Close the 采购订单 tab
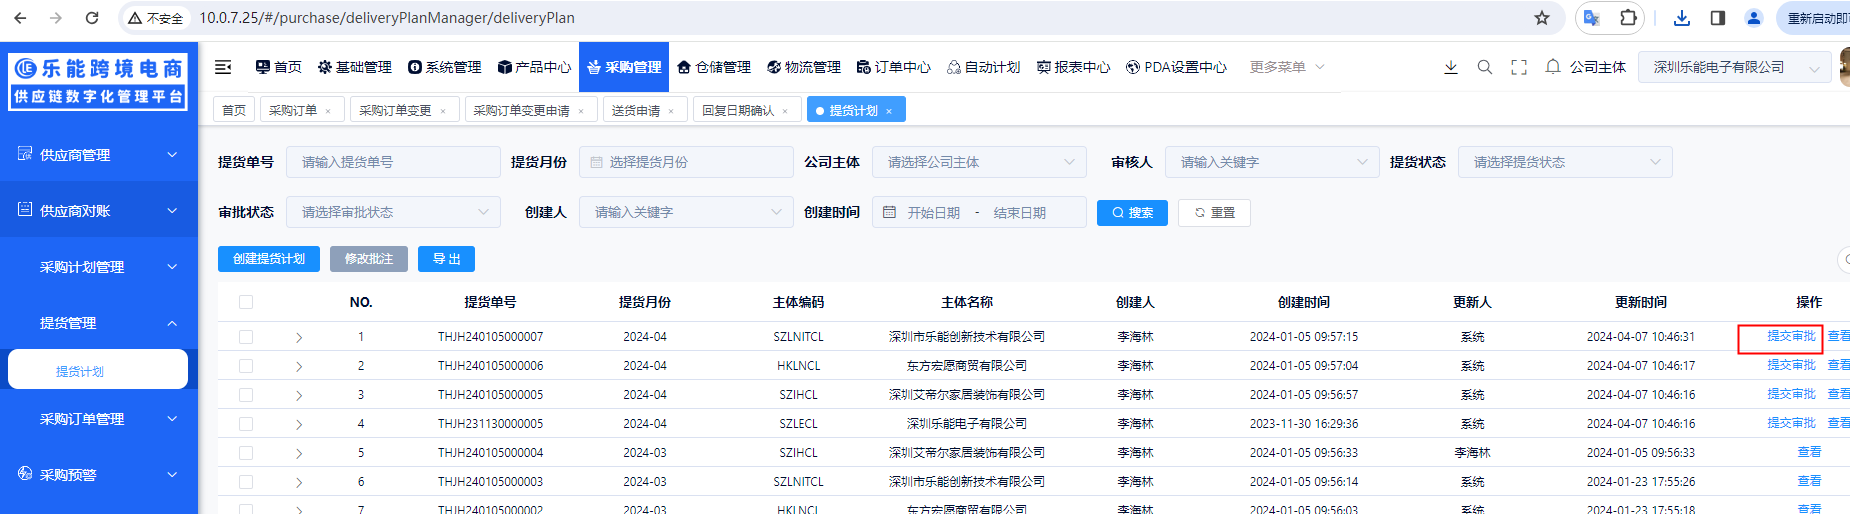The image size is (1850, 514). (x=328, y=111)
